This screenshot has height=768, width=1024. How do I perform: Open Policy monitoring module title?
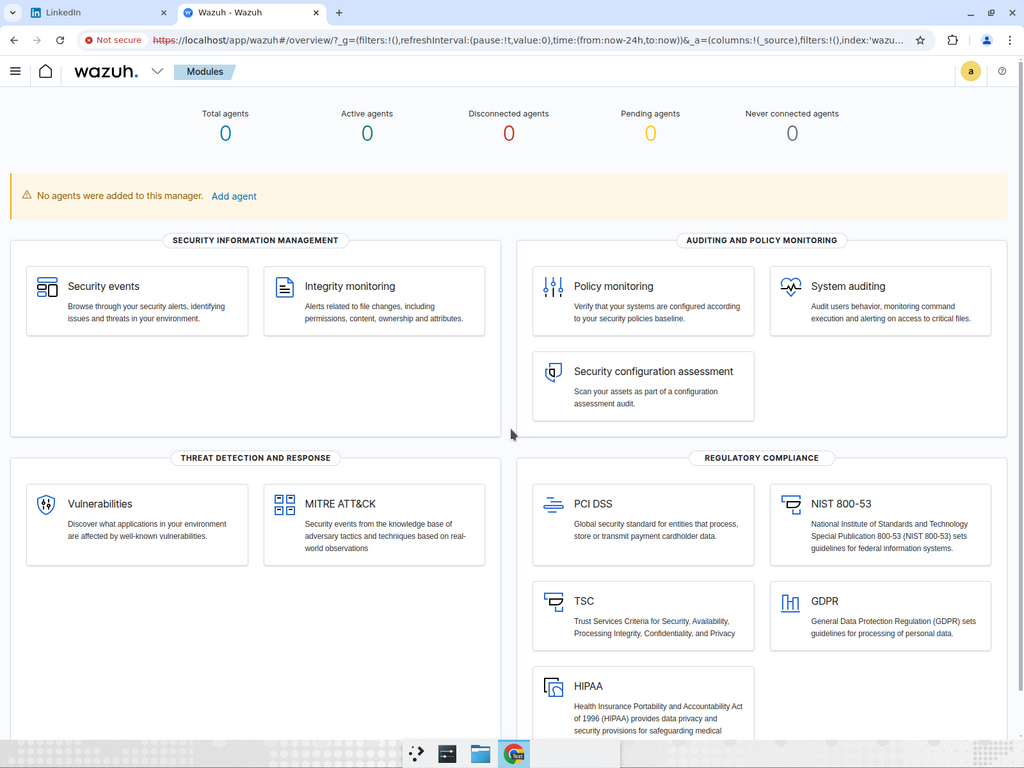click(613, 286)
